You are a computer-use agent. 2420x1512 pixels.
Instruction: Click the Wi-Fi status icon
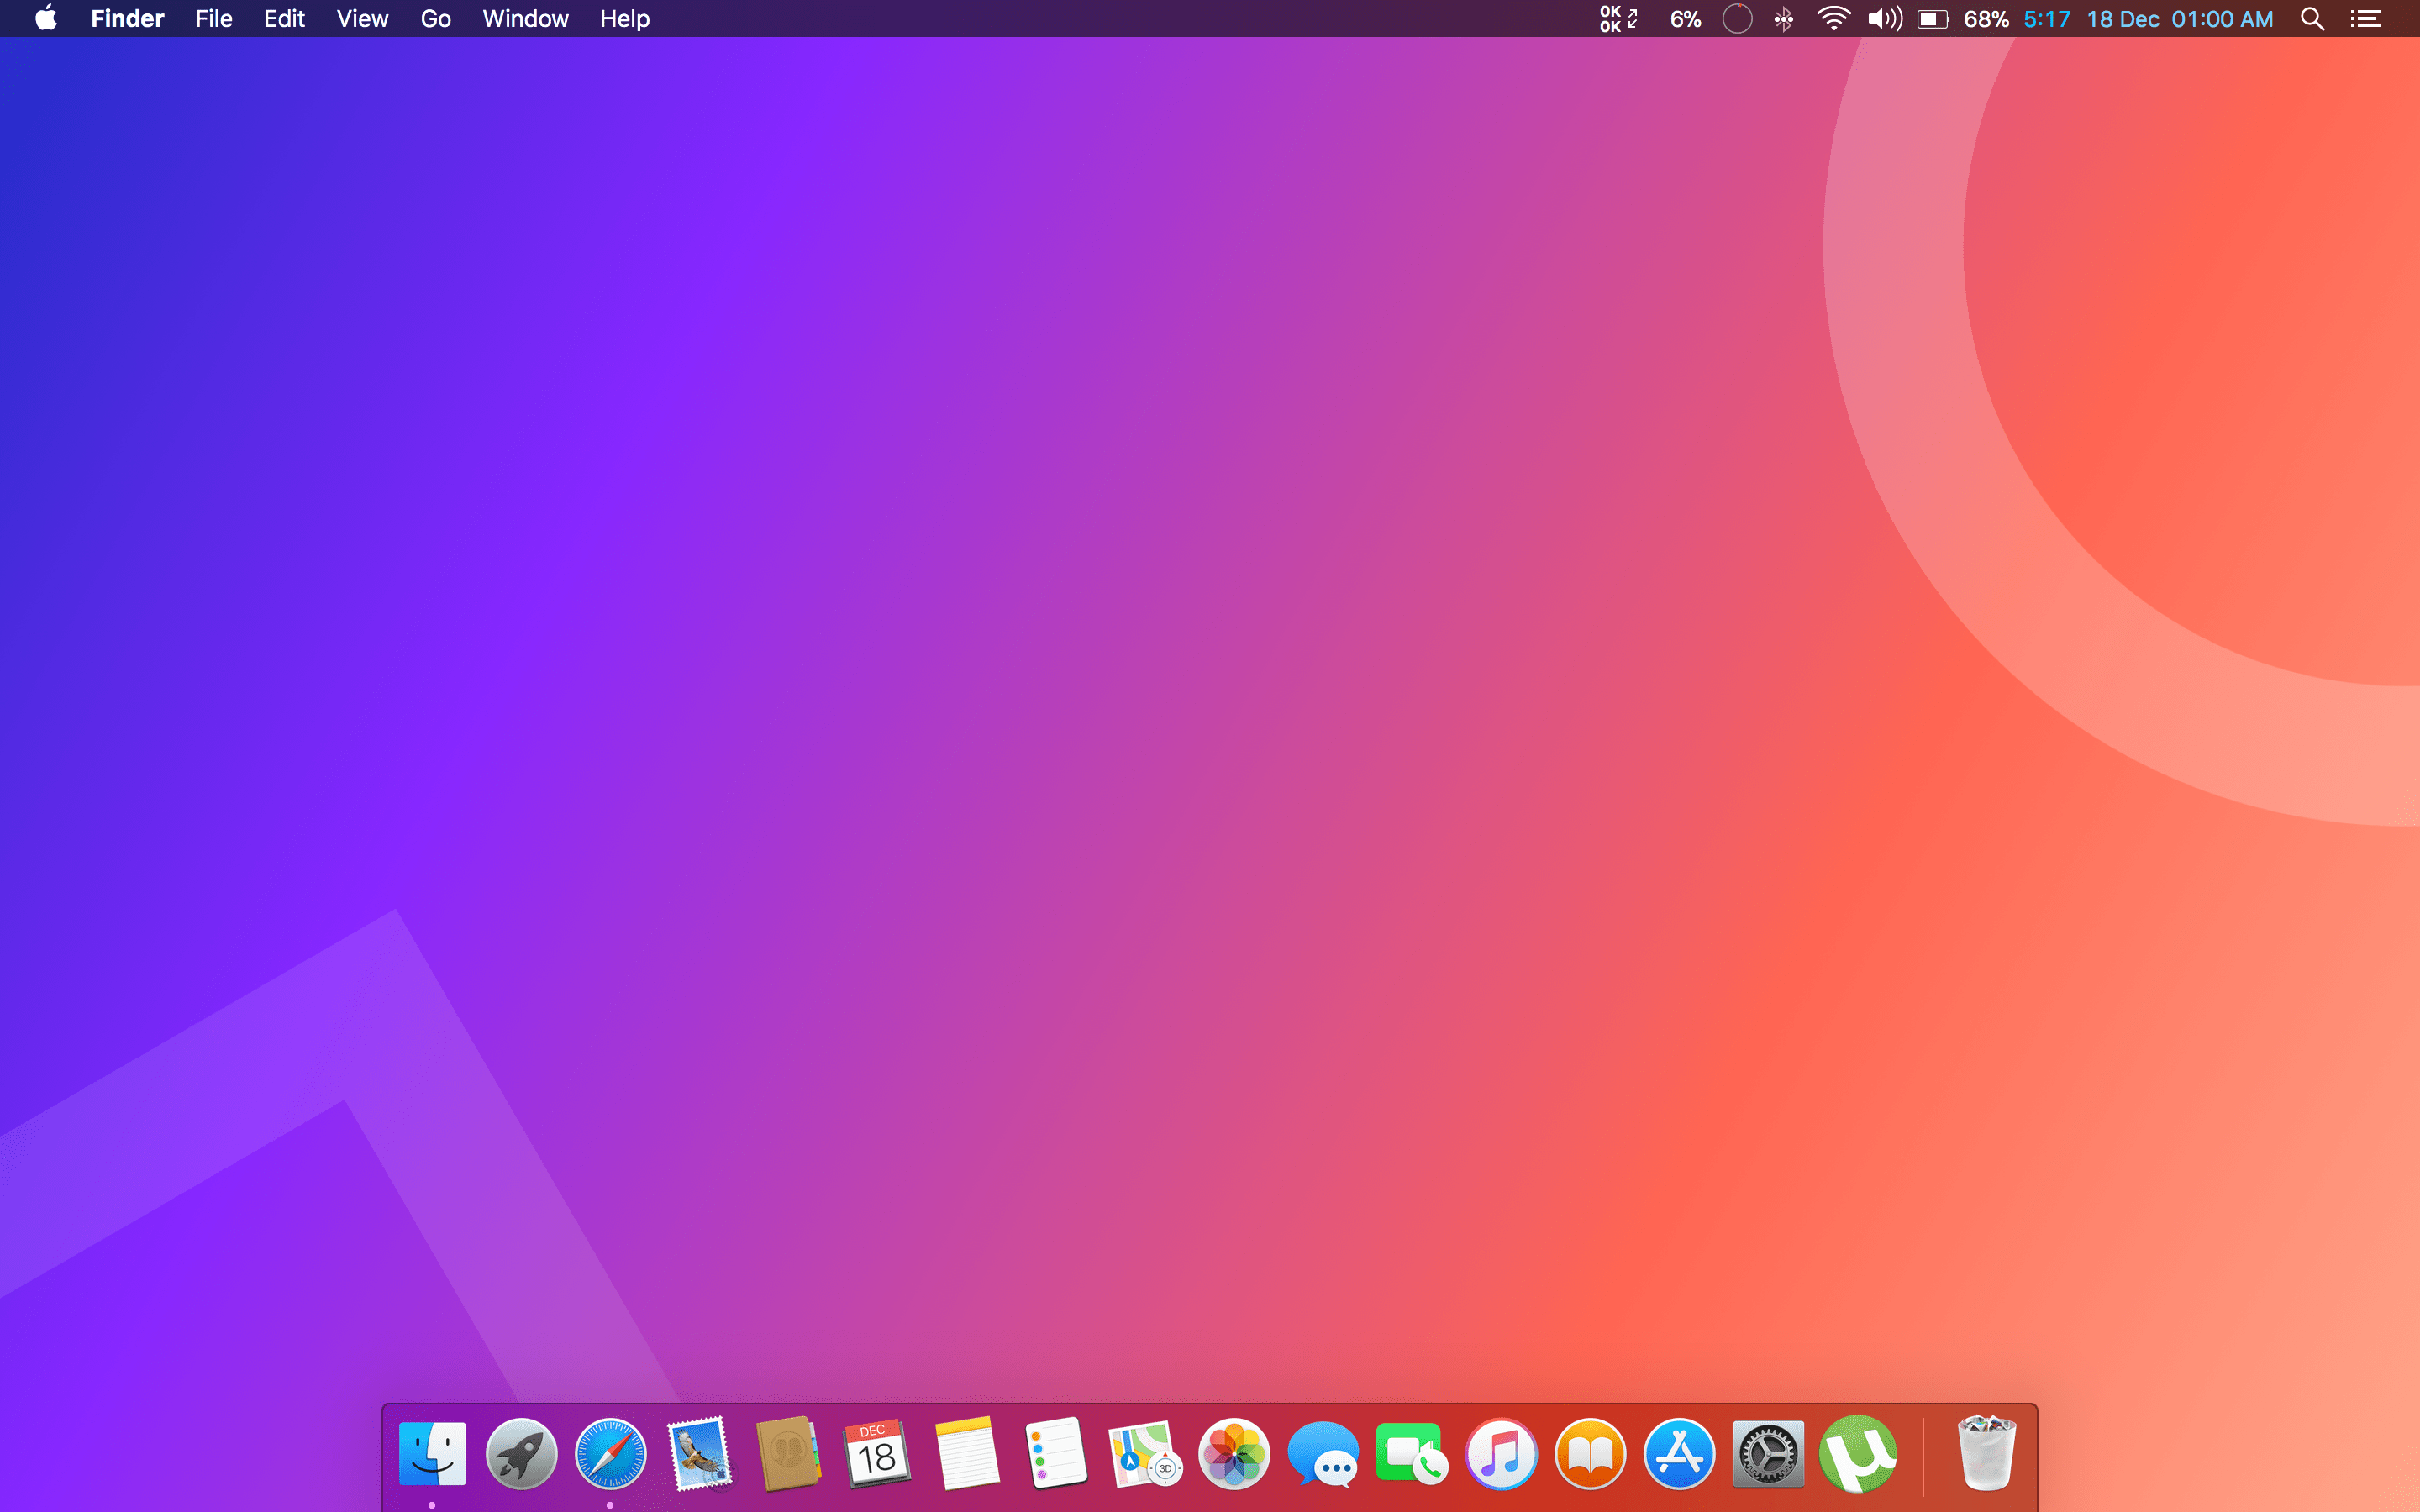(x=1833, y=19)
